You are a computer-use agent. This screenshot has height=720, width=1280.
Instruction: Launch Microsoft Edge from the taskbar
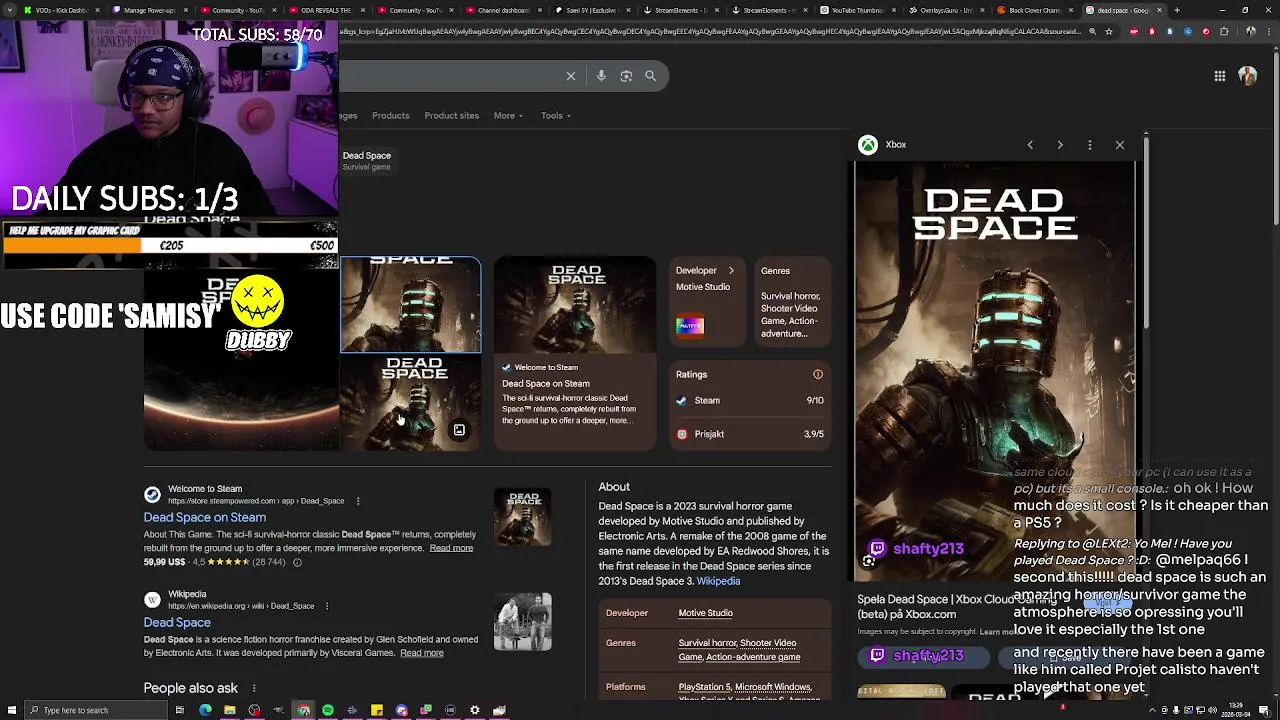click(205, 710)
